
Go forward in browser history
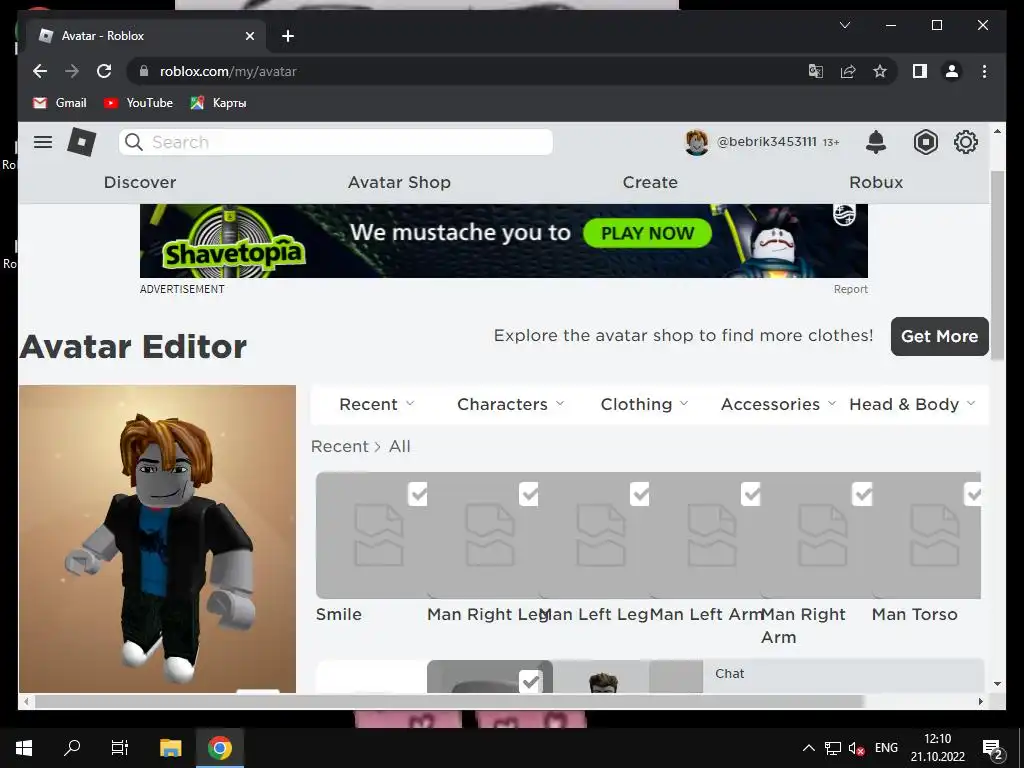coord(72,71)
